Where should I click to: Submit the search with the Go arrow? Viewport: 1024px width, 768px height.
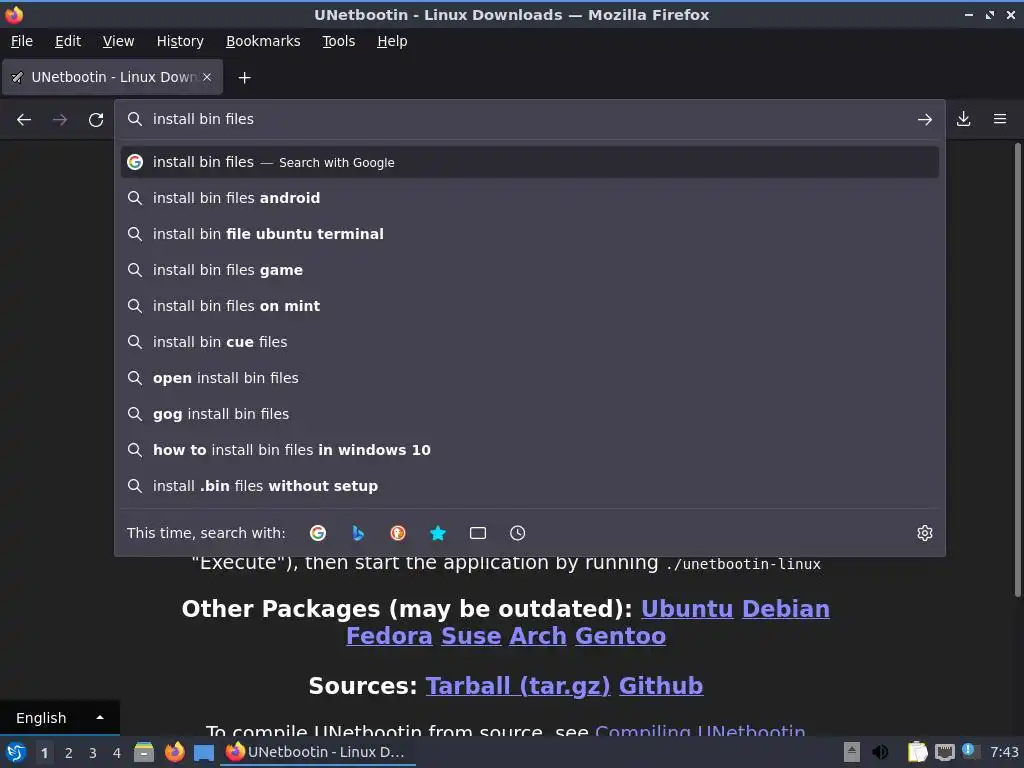pos(924,120)
